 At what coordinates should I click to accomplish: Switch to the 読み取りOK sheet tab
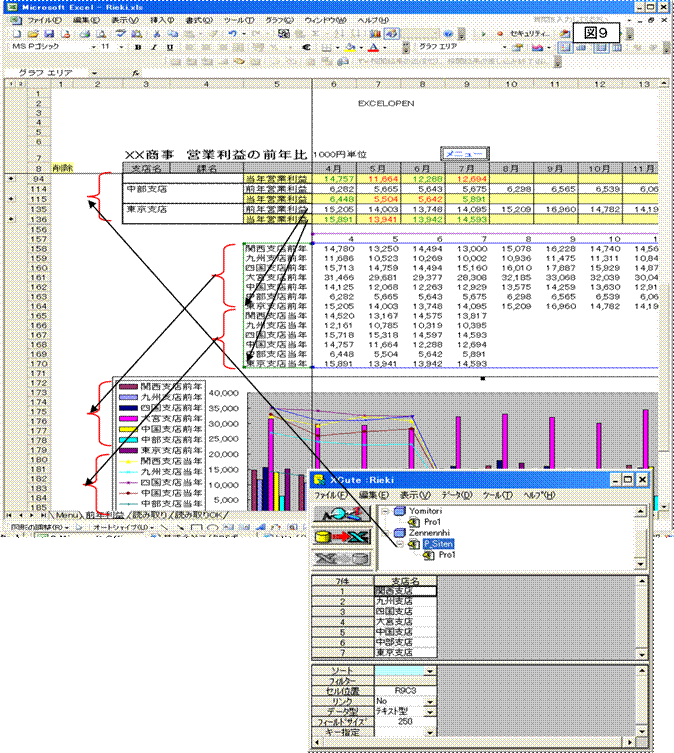coord(198,515)
